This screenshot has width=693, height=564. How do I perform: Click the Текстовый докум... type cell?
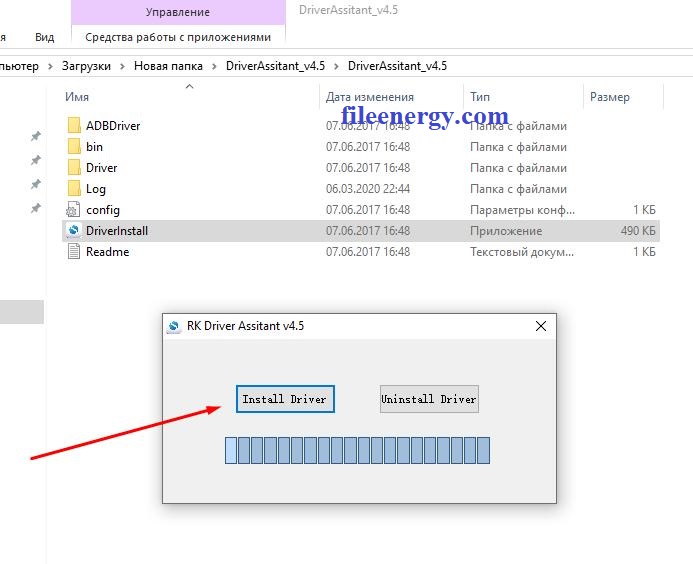coord(522,252)
